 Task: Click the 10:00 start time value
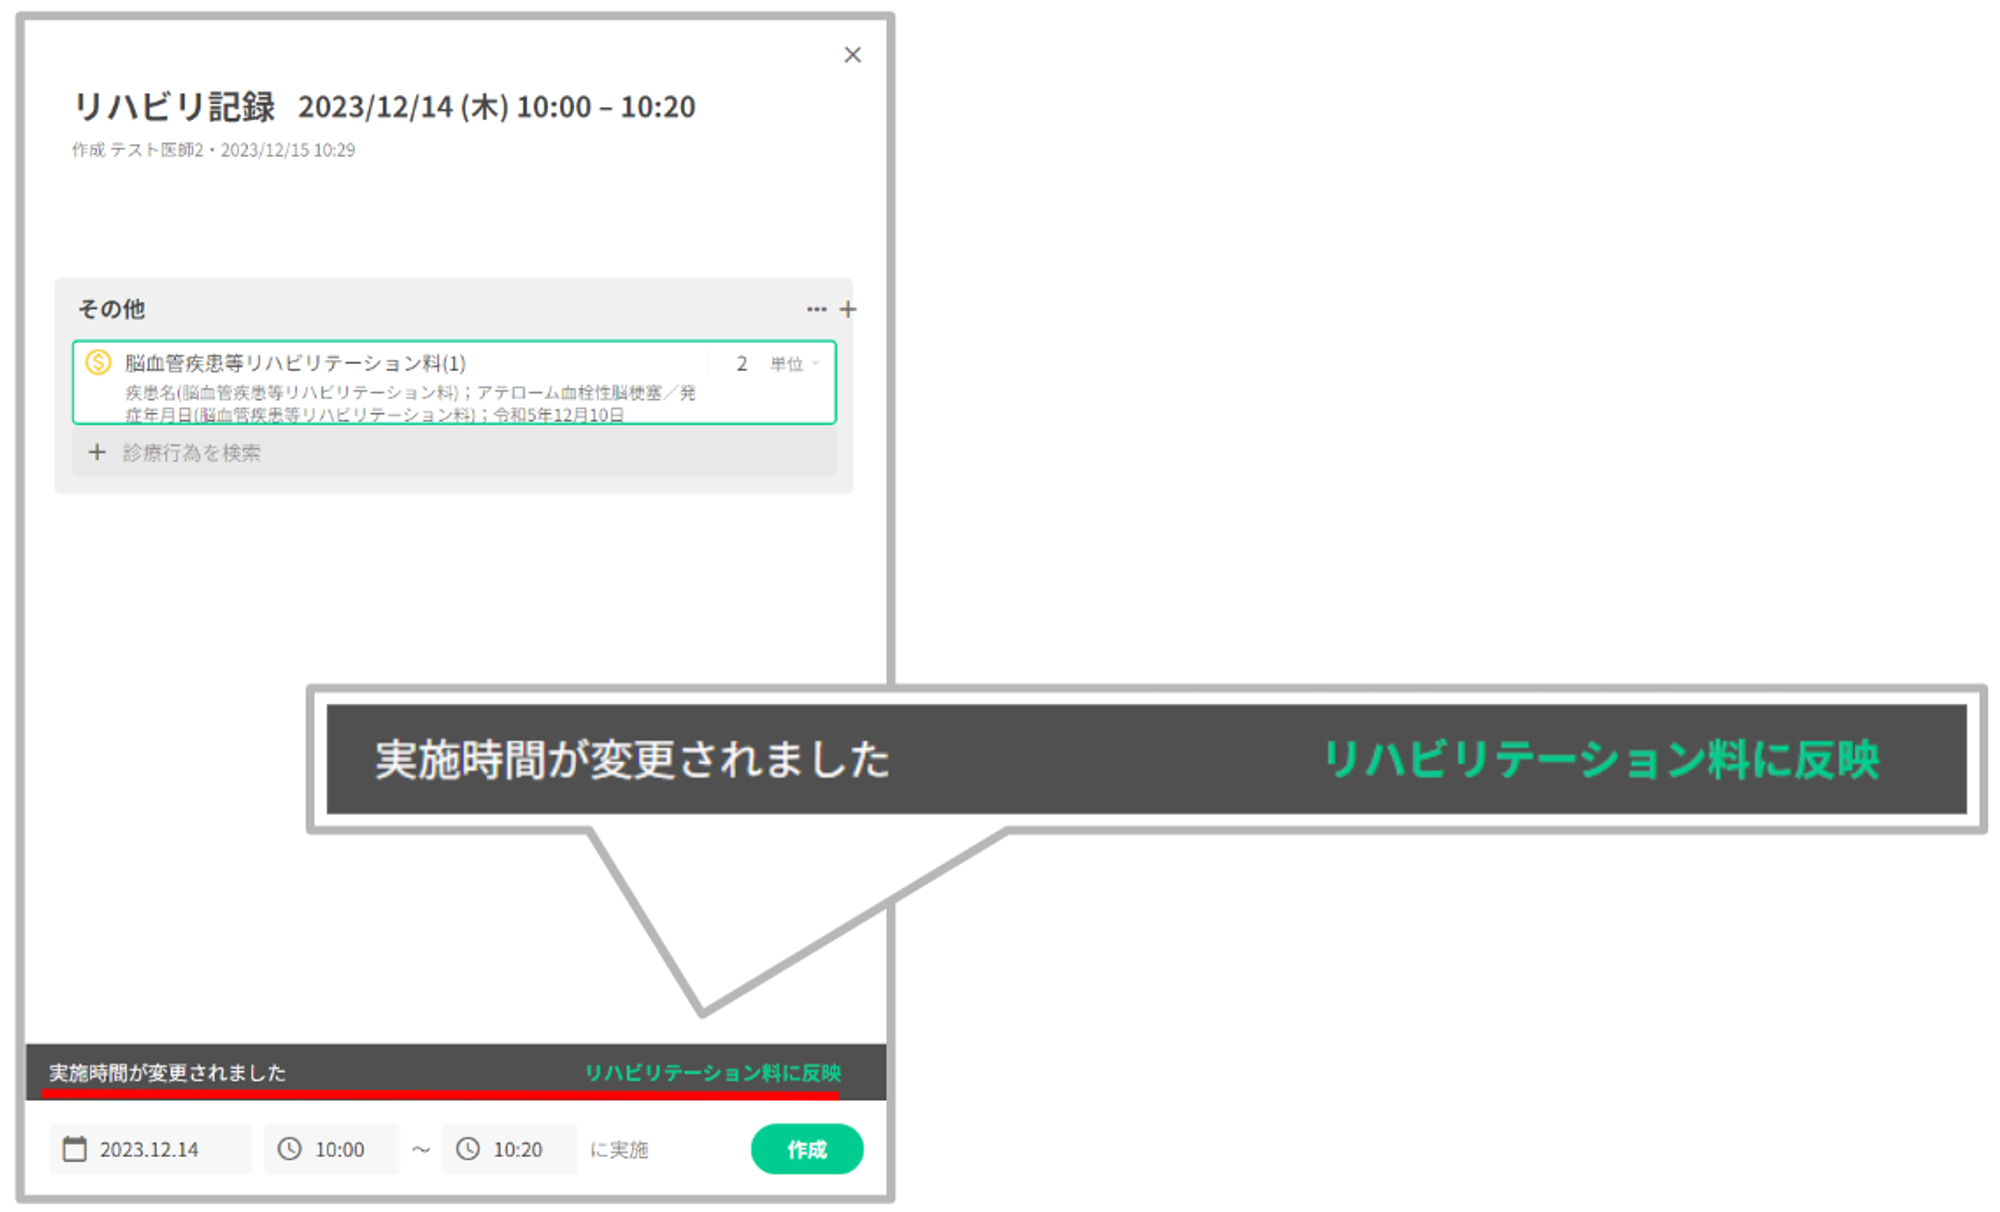(x=340, y=1149)
